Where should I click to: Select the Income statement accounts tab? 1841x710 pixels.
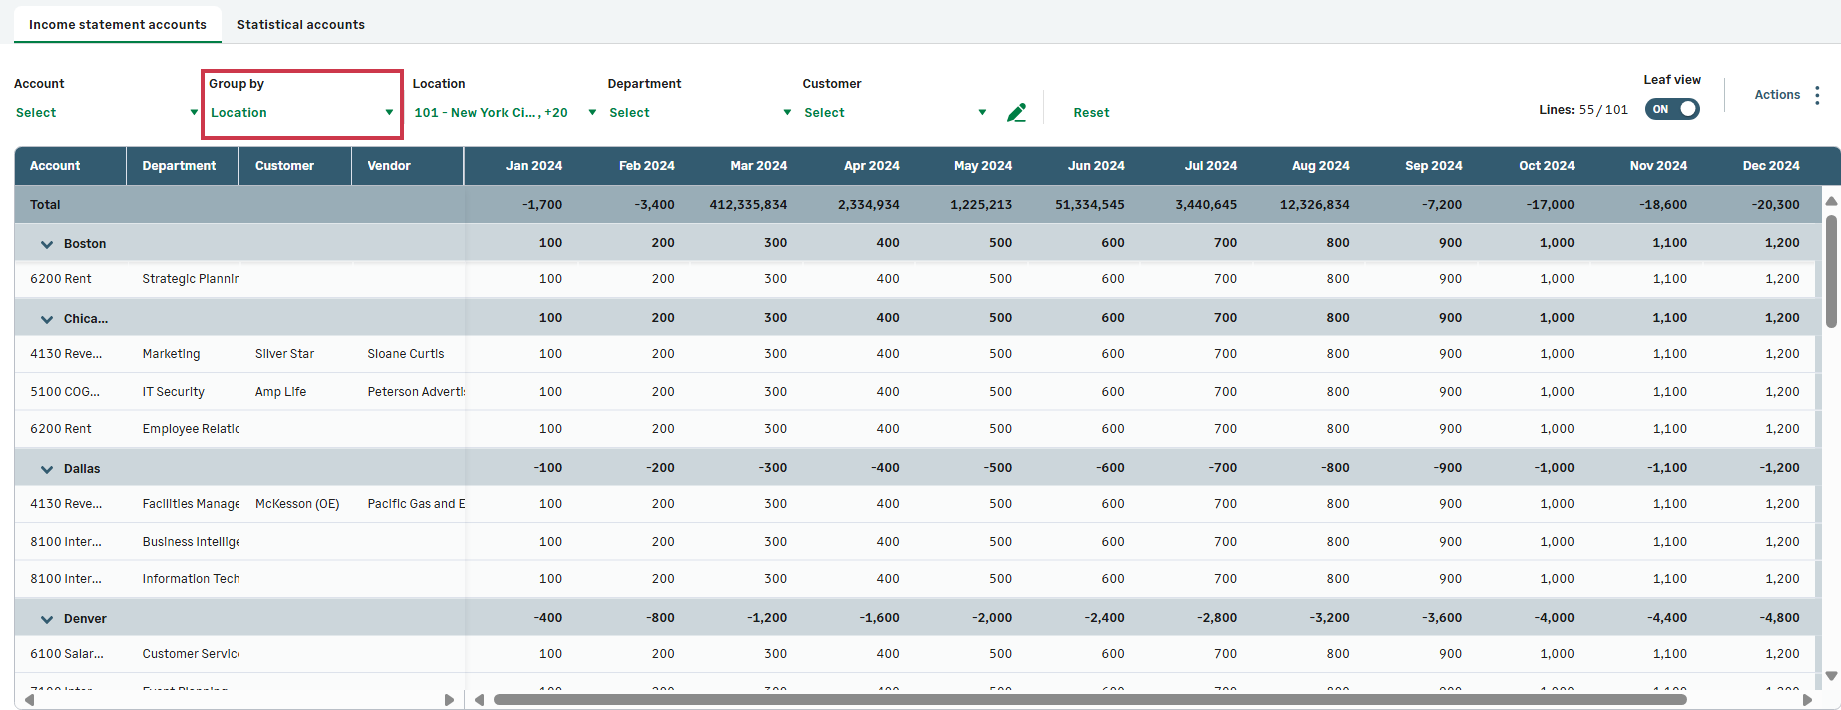point(117,24)
